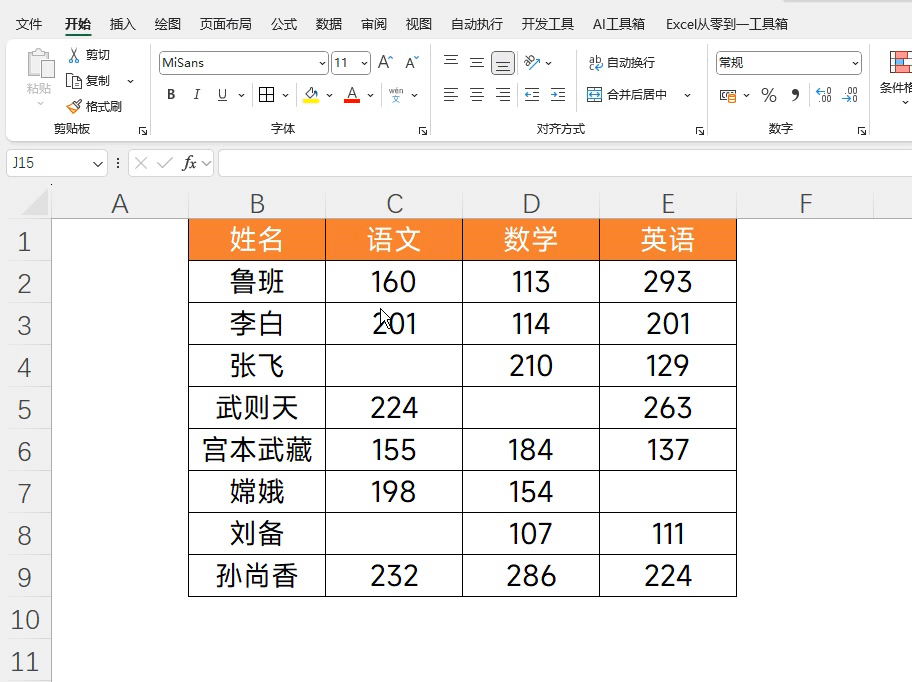The height and width of the screenshot is (682, 912).
Task: Increase font size with larger A icon
Action: 386,63
